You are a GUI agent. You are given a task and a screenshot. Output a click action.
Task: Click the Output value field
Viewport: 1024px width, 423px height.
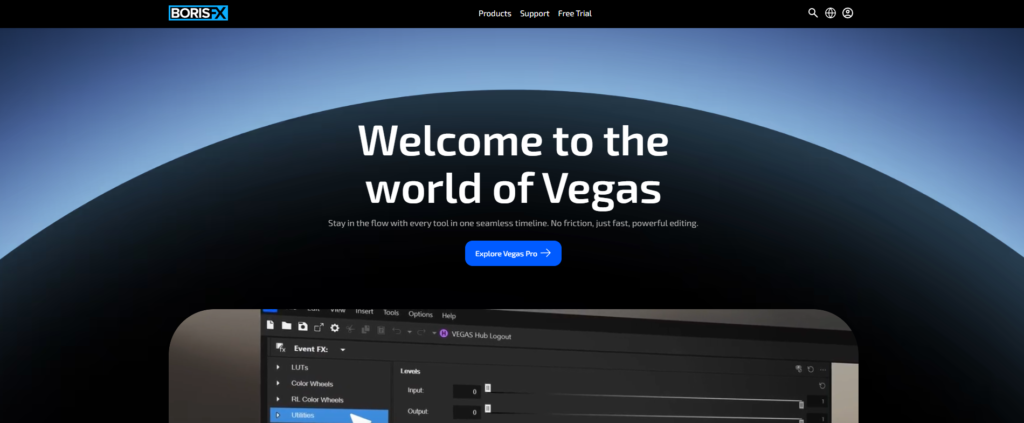click(x=467, y=411)
